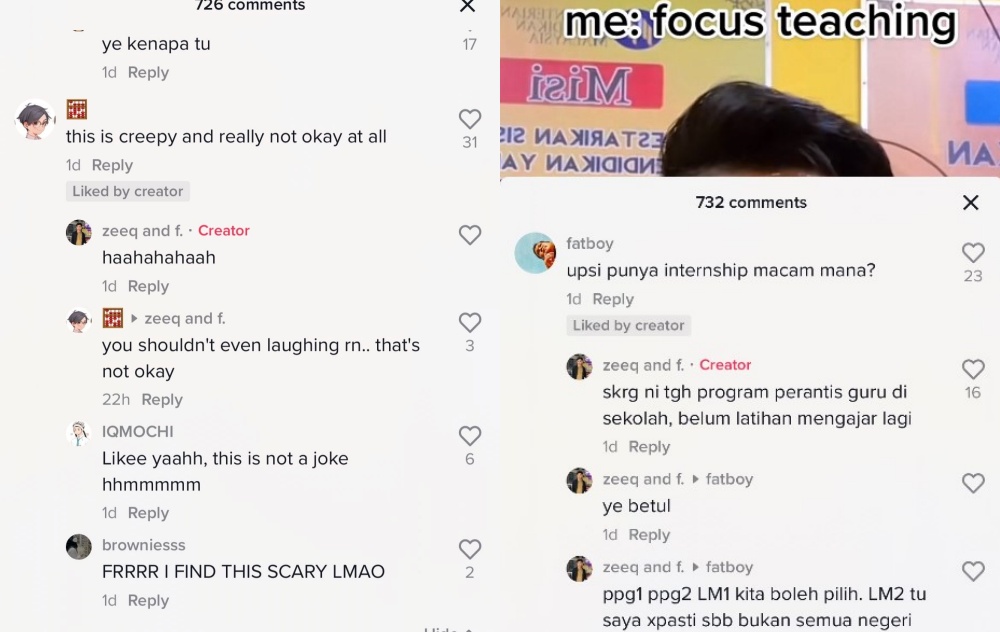Like the creator's "haahahahaah" reply
Image resolution: width=1000 pixels, height=632 pixels.
click(469, 235)
